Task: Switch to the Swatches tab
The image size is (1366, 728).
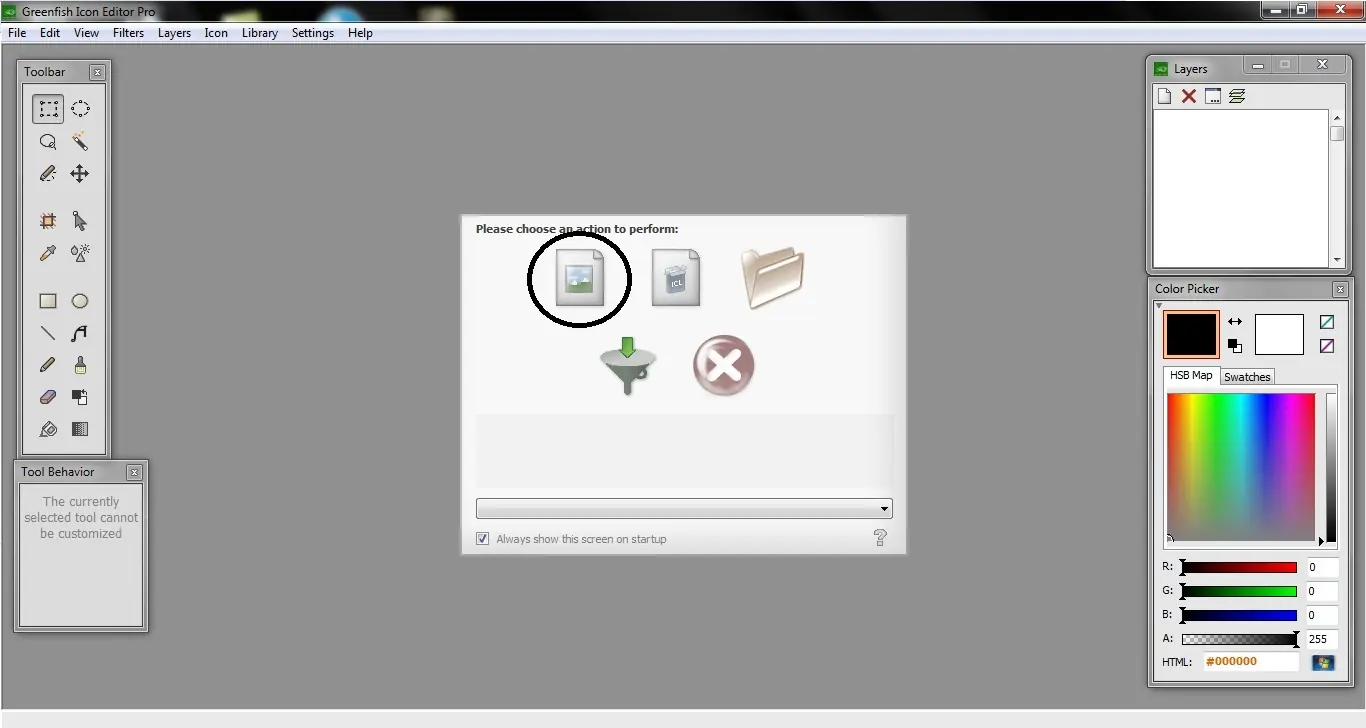Action: click(x=1247, y=377)
